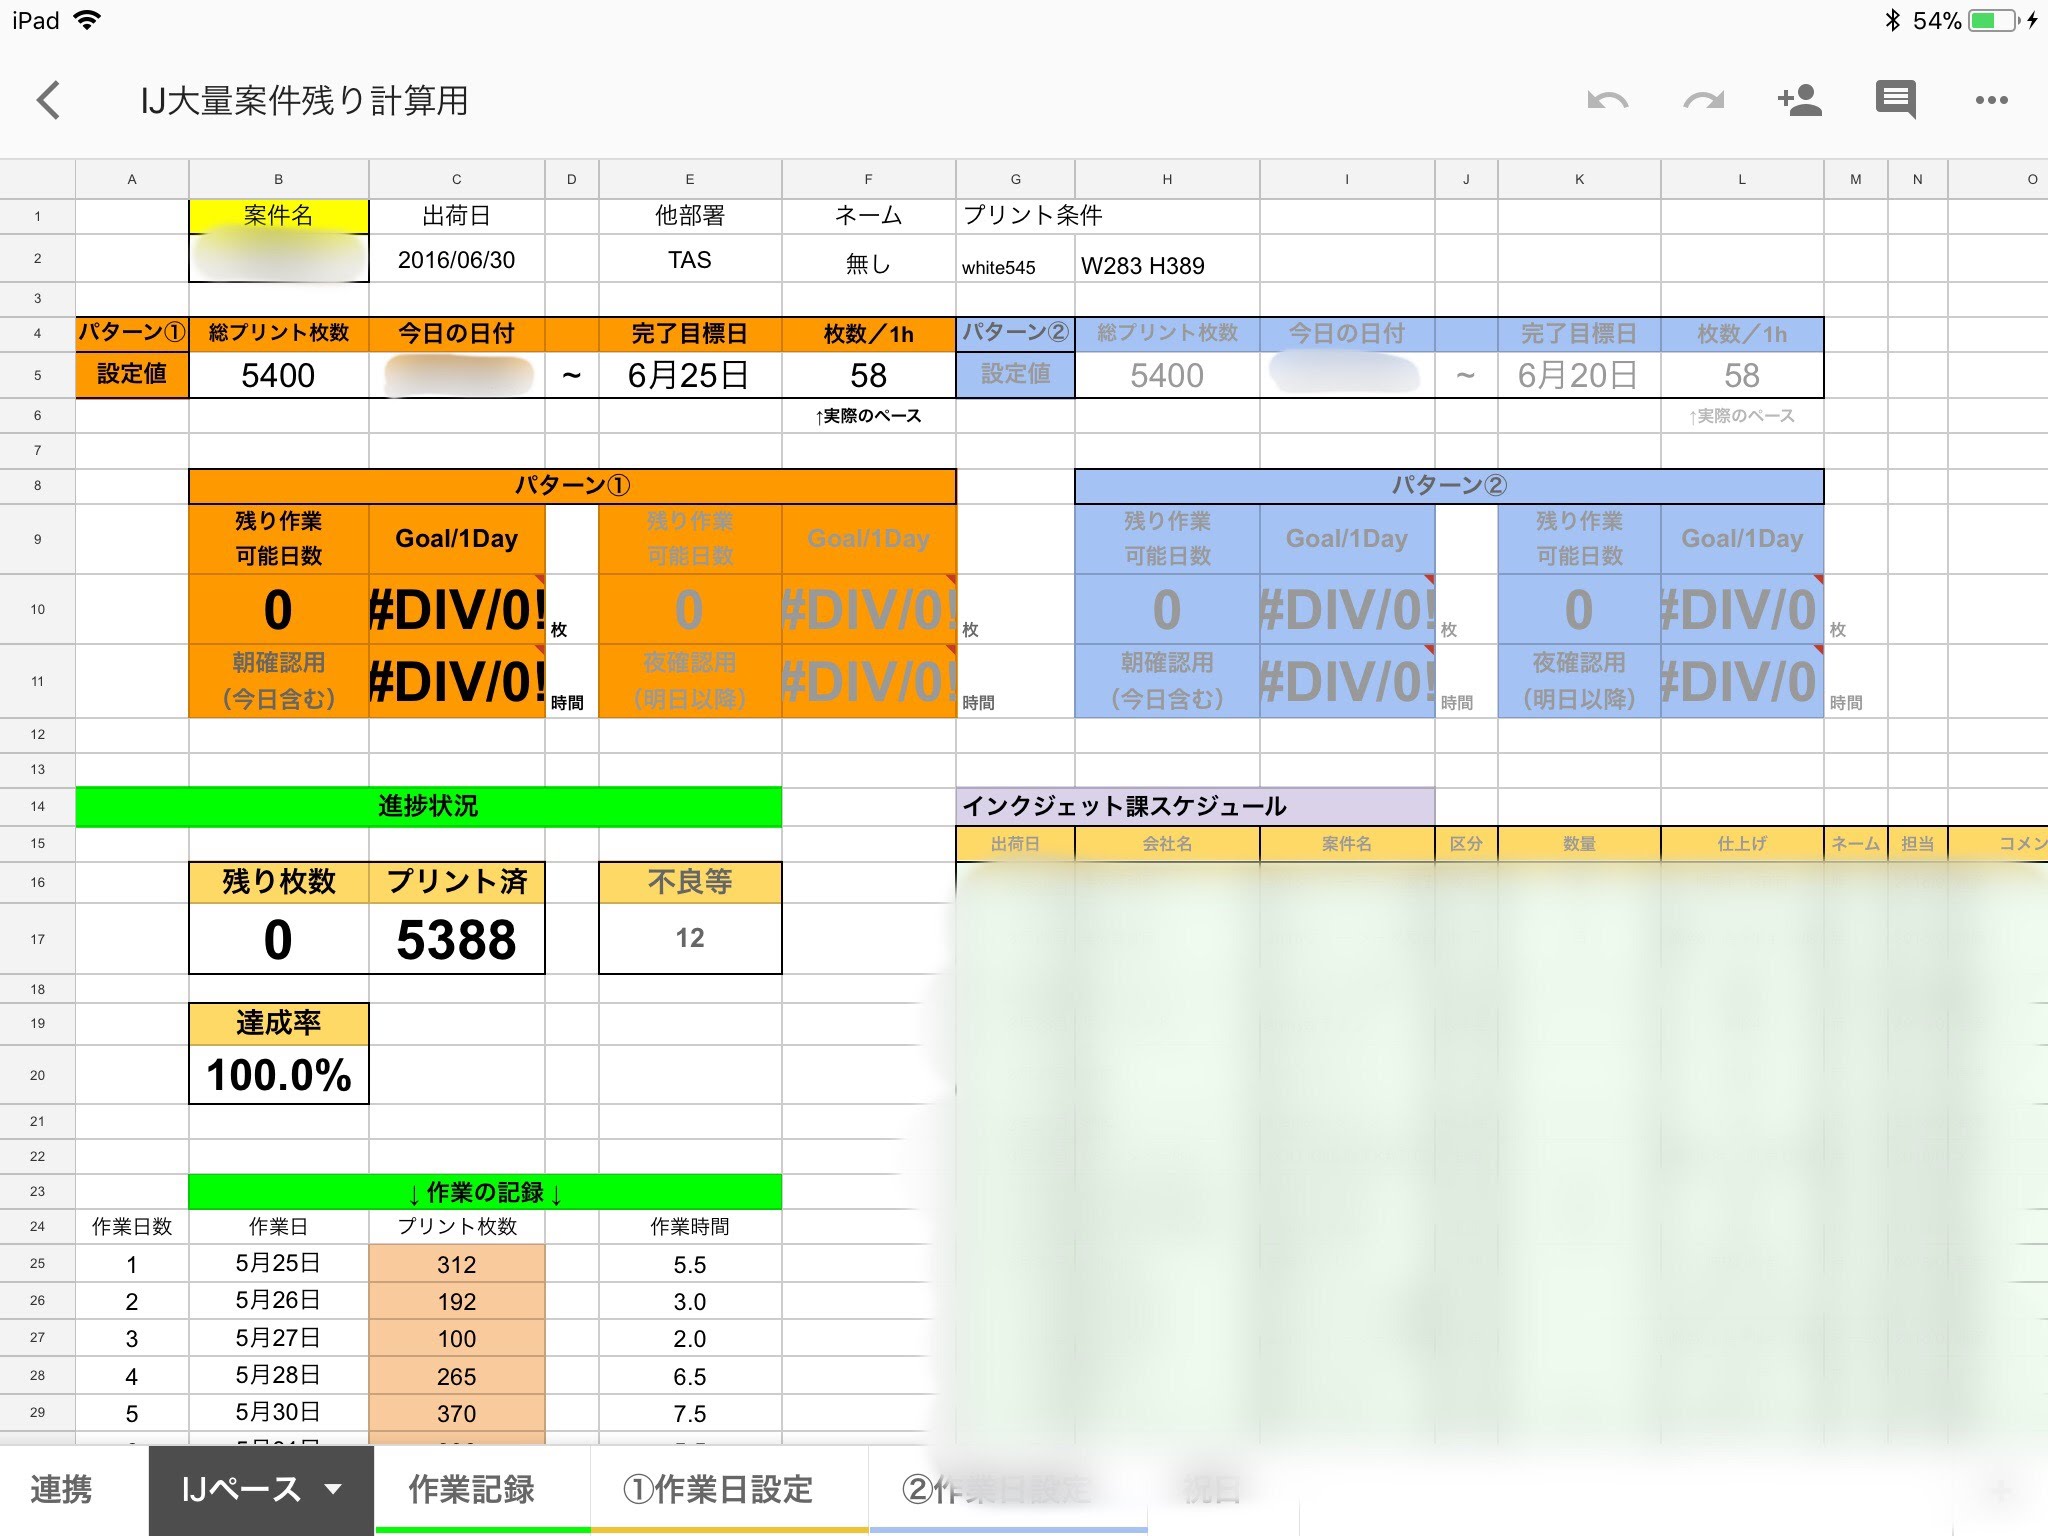Screen dimensions: 2048x1536
Task: Tap the back arrow icon
Action: (48, 100)
